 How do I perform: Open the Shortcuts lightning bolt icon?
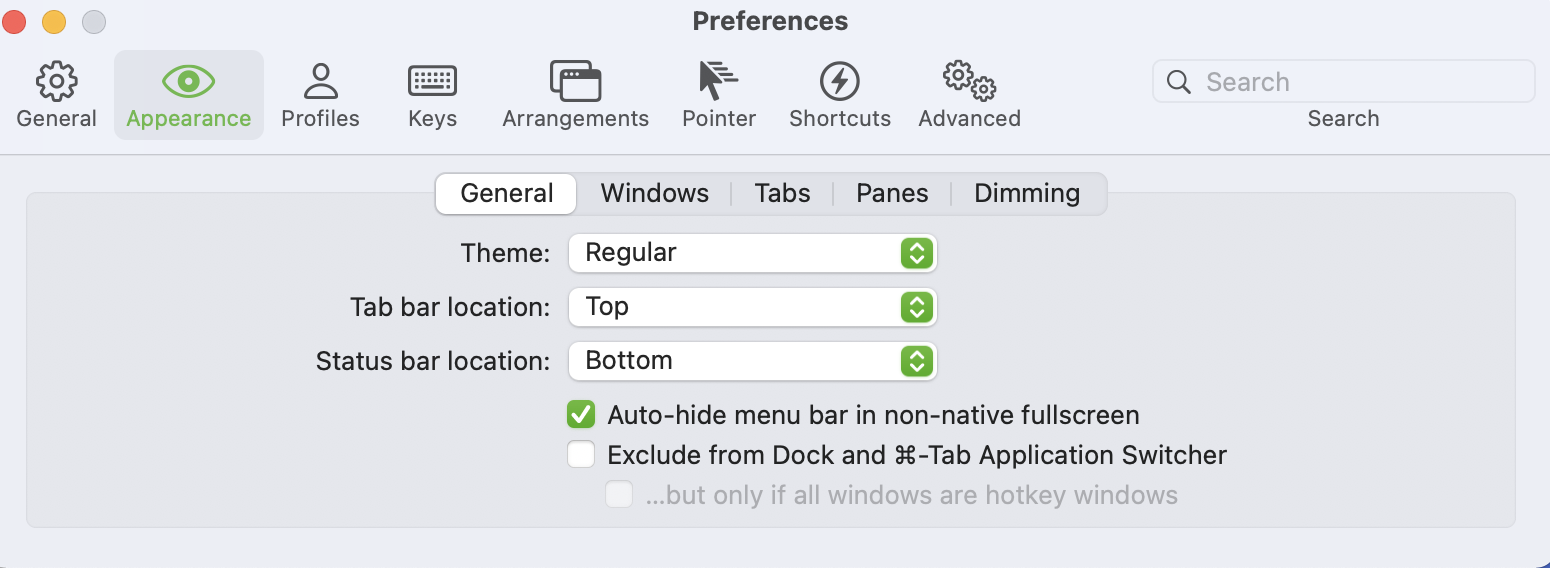pyautogui.click(x=839, y=82)
